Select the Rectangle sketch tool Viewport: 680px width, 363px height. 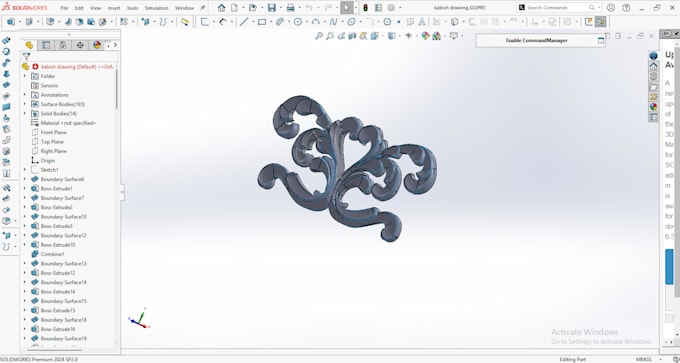click(x=262, y=22)
